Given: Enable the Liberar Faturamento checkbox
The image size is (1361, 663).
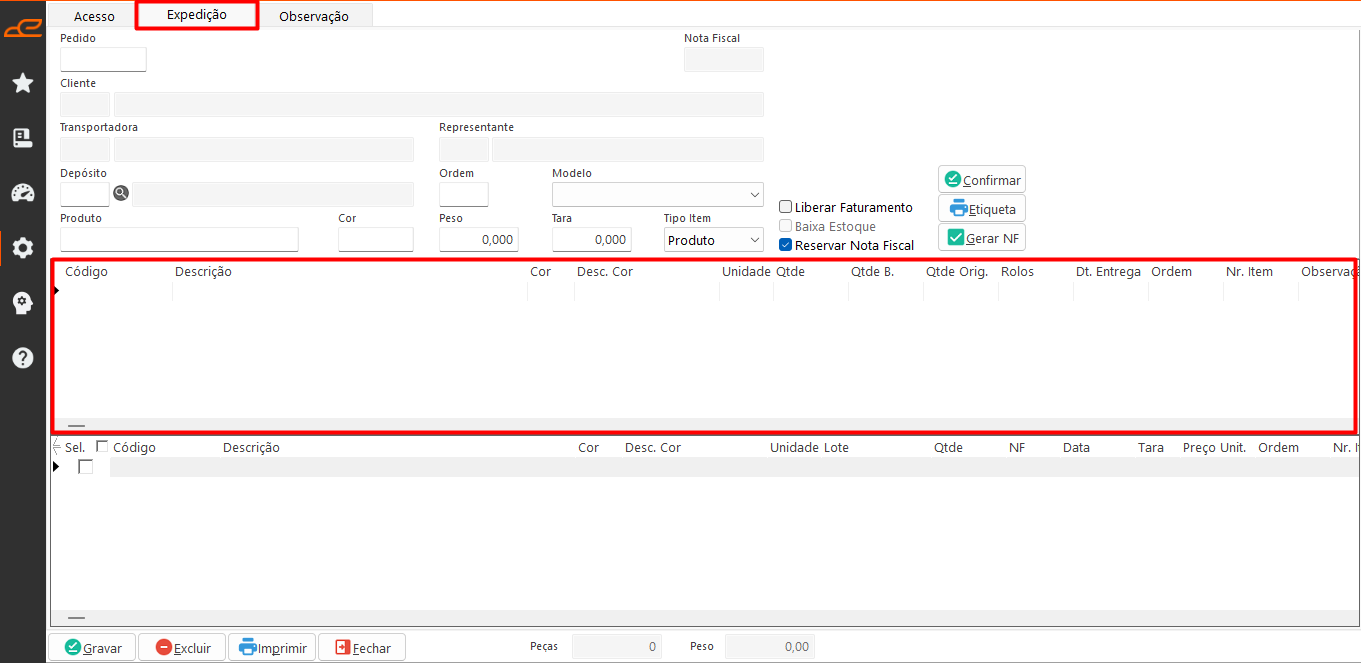Looking at the screenshot, I should tap(785, 207).
